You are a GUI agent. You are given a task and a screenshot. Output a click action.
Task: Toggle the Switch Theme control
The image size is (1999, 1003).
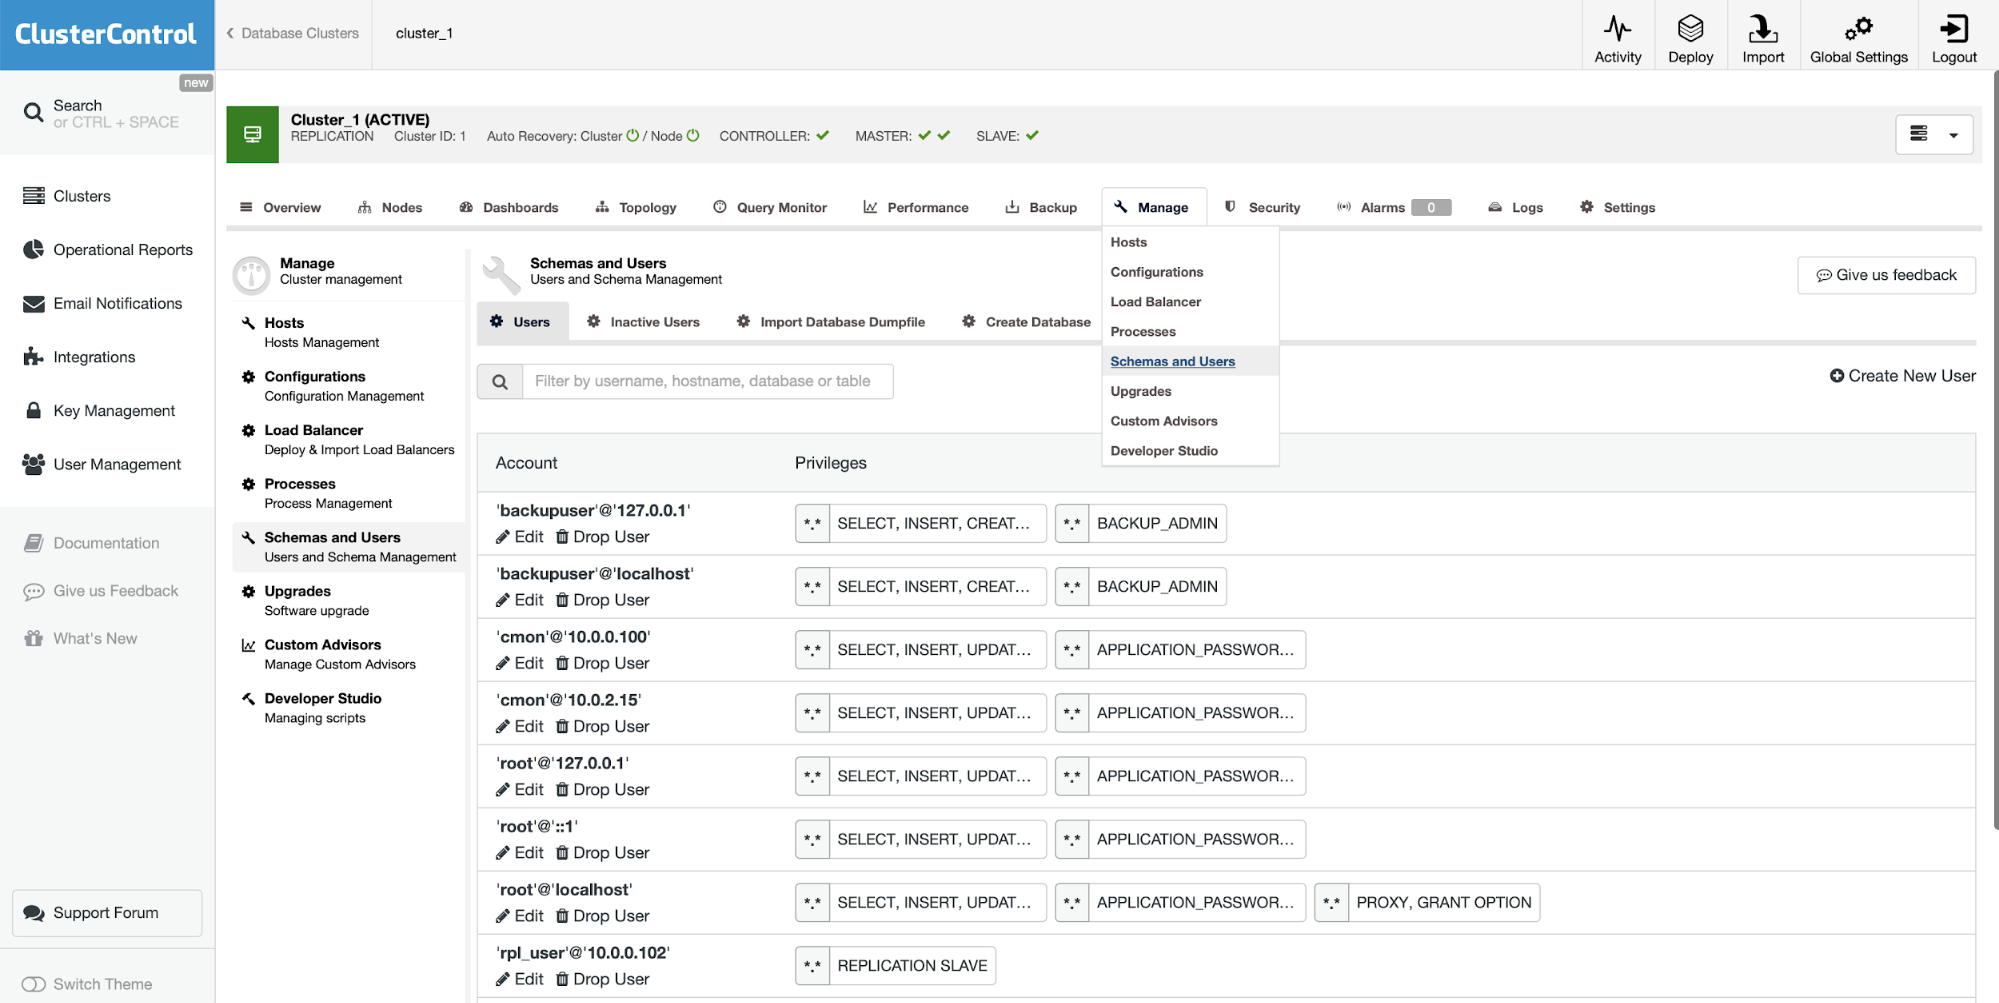pos(34,984)
